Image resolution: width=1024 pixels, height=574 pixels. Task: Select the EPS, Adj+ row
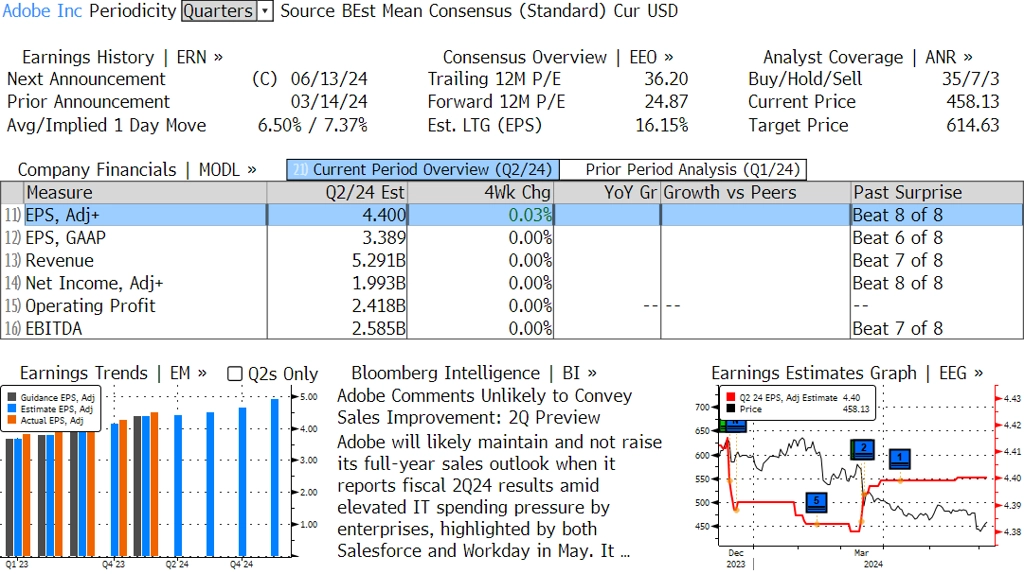[512, 215]
